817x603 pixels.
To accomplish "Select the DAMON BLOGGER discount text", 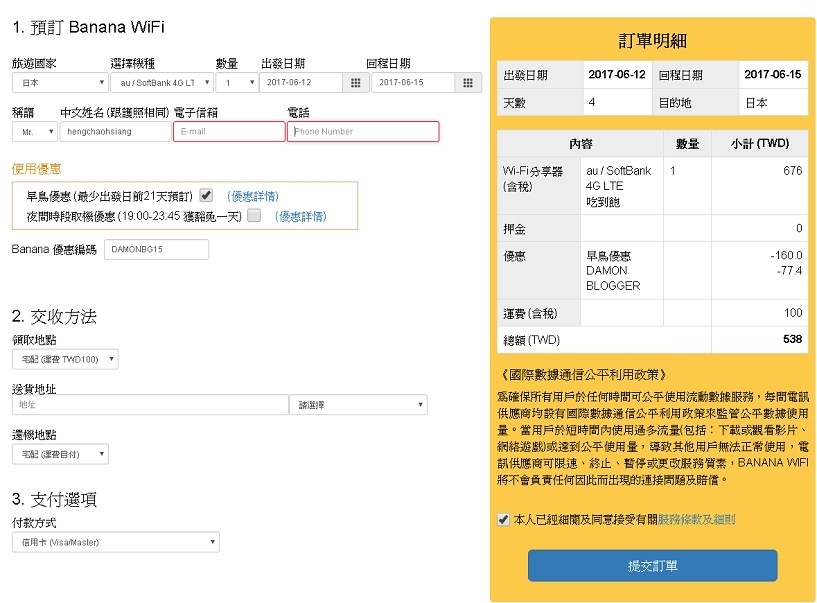I will click(x=613, y=278).
